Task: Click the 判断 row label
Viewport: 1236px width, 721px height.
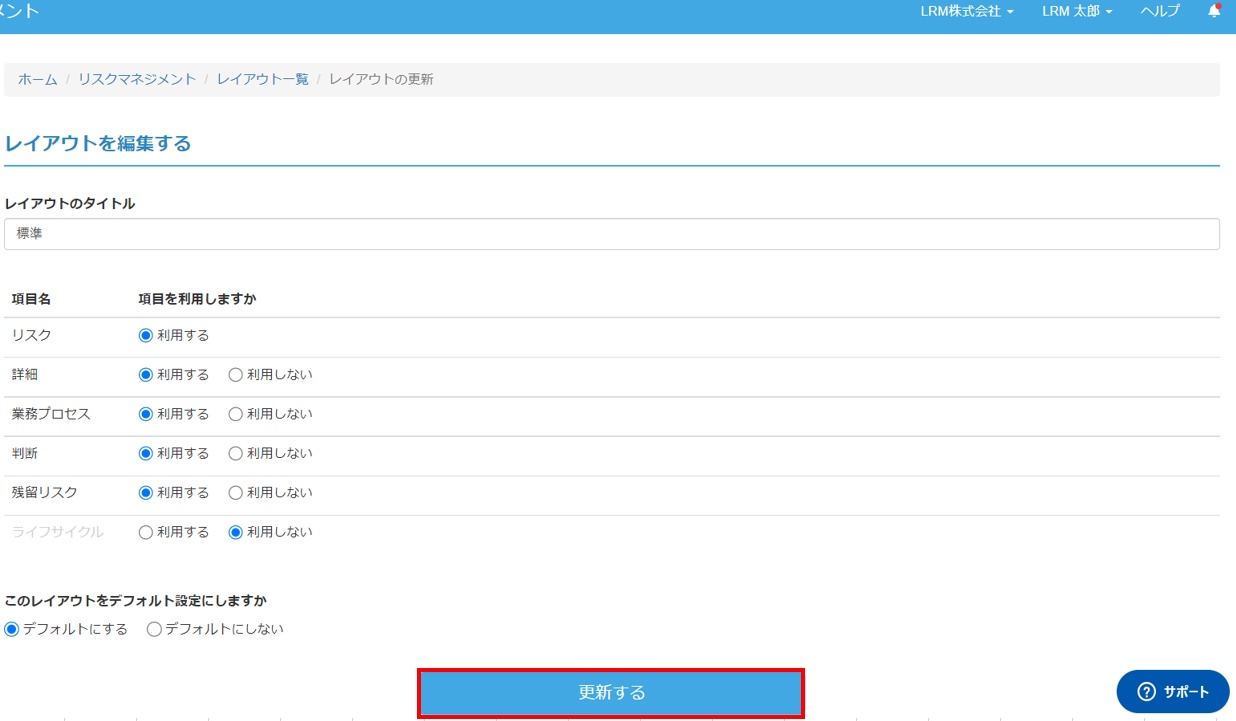Action: pos(25,453)
